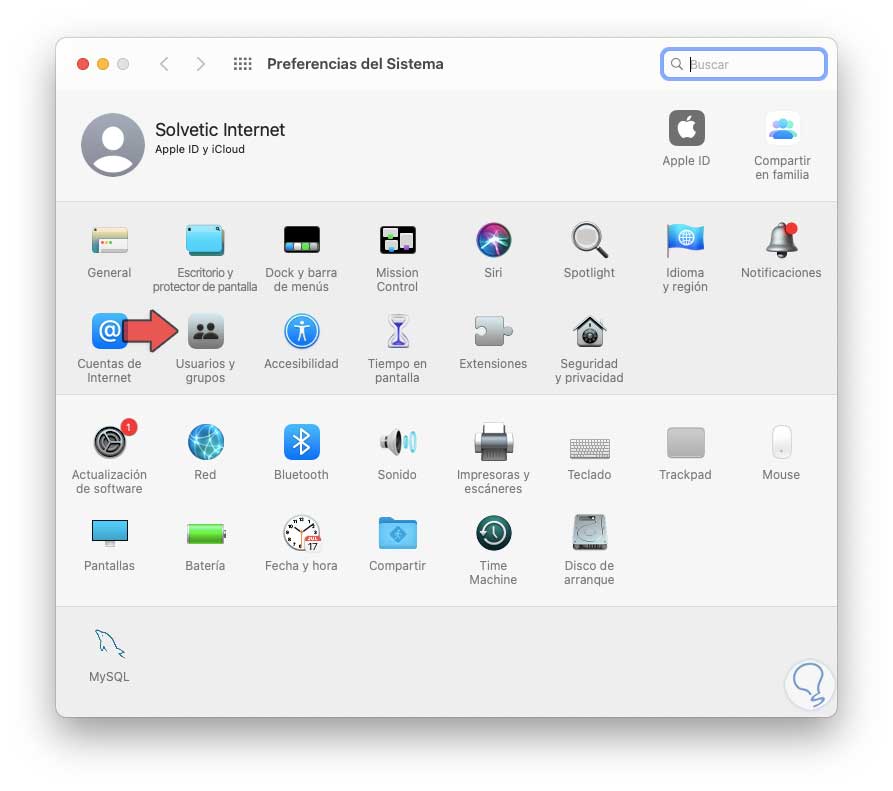
Task: Close the Preferencias del Sistema window
Action: (x=83, y=64)
